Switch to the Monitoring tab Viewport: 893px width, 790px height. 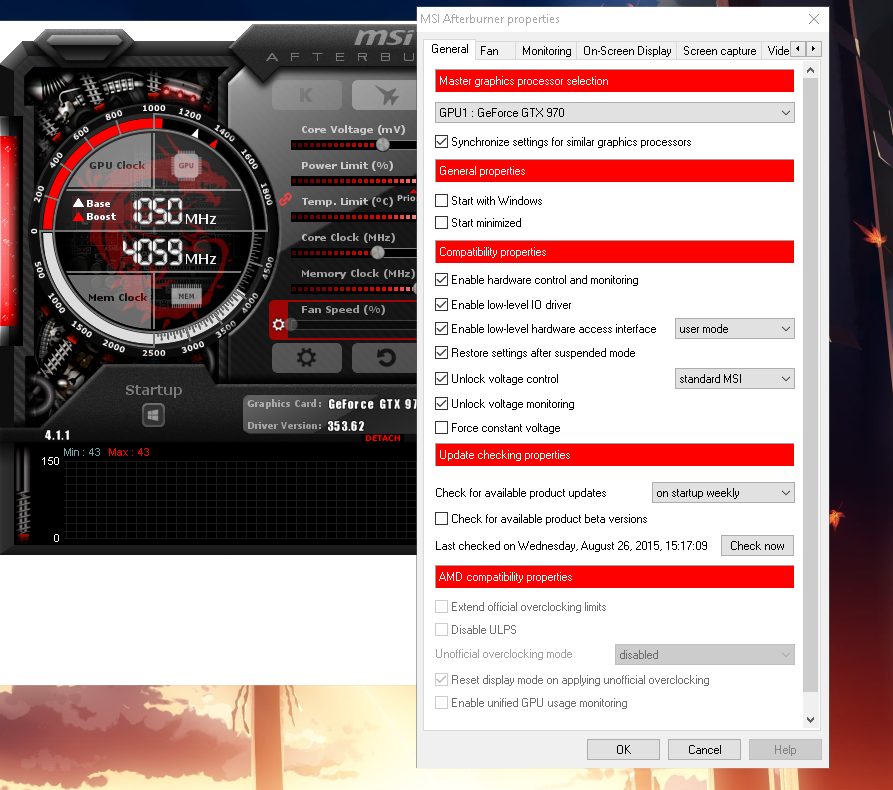click(546, 51)
